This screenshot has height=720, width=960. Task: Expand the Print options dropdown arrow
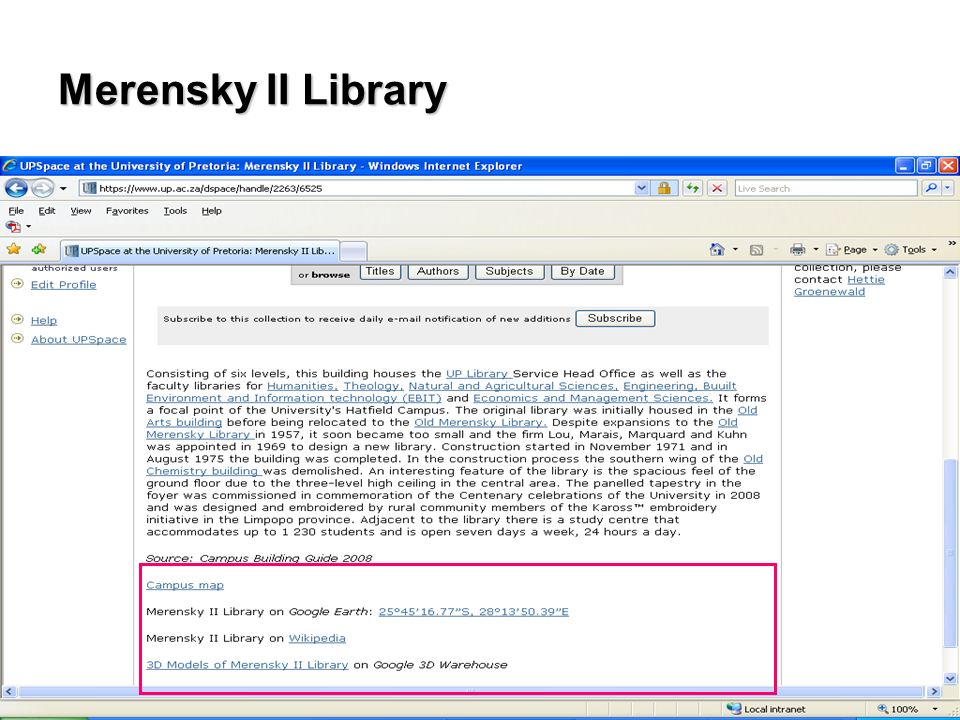point(816,250)
